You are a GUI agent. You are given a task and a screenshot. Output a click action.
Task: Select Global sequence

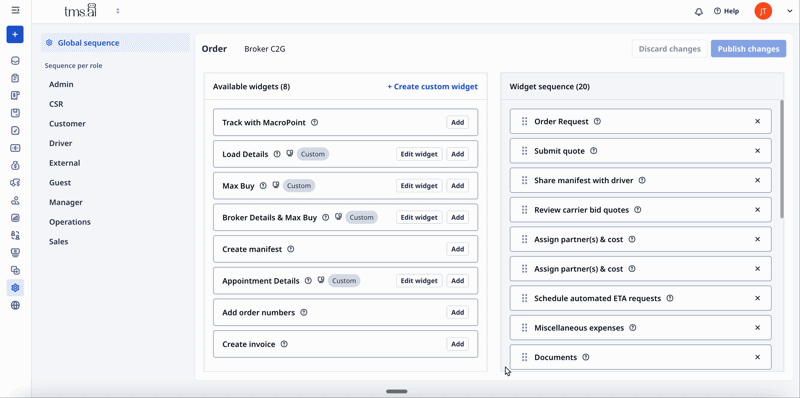click(x=115, y=43)
